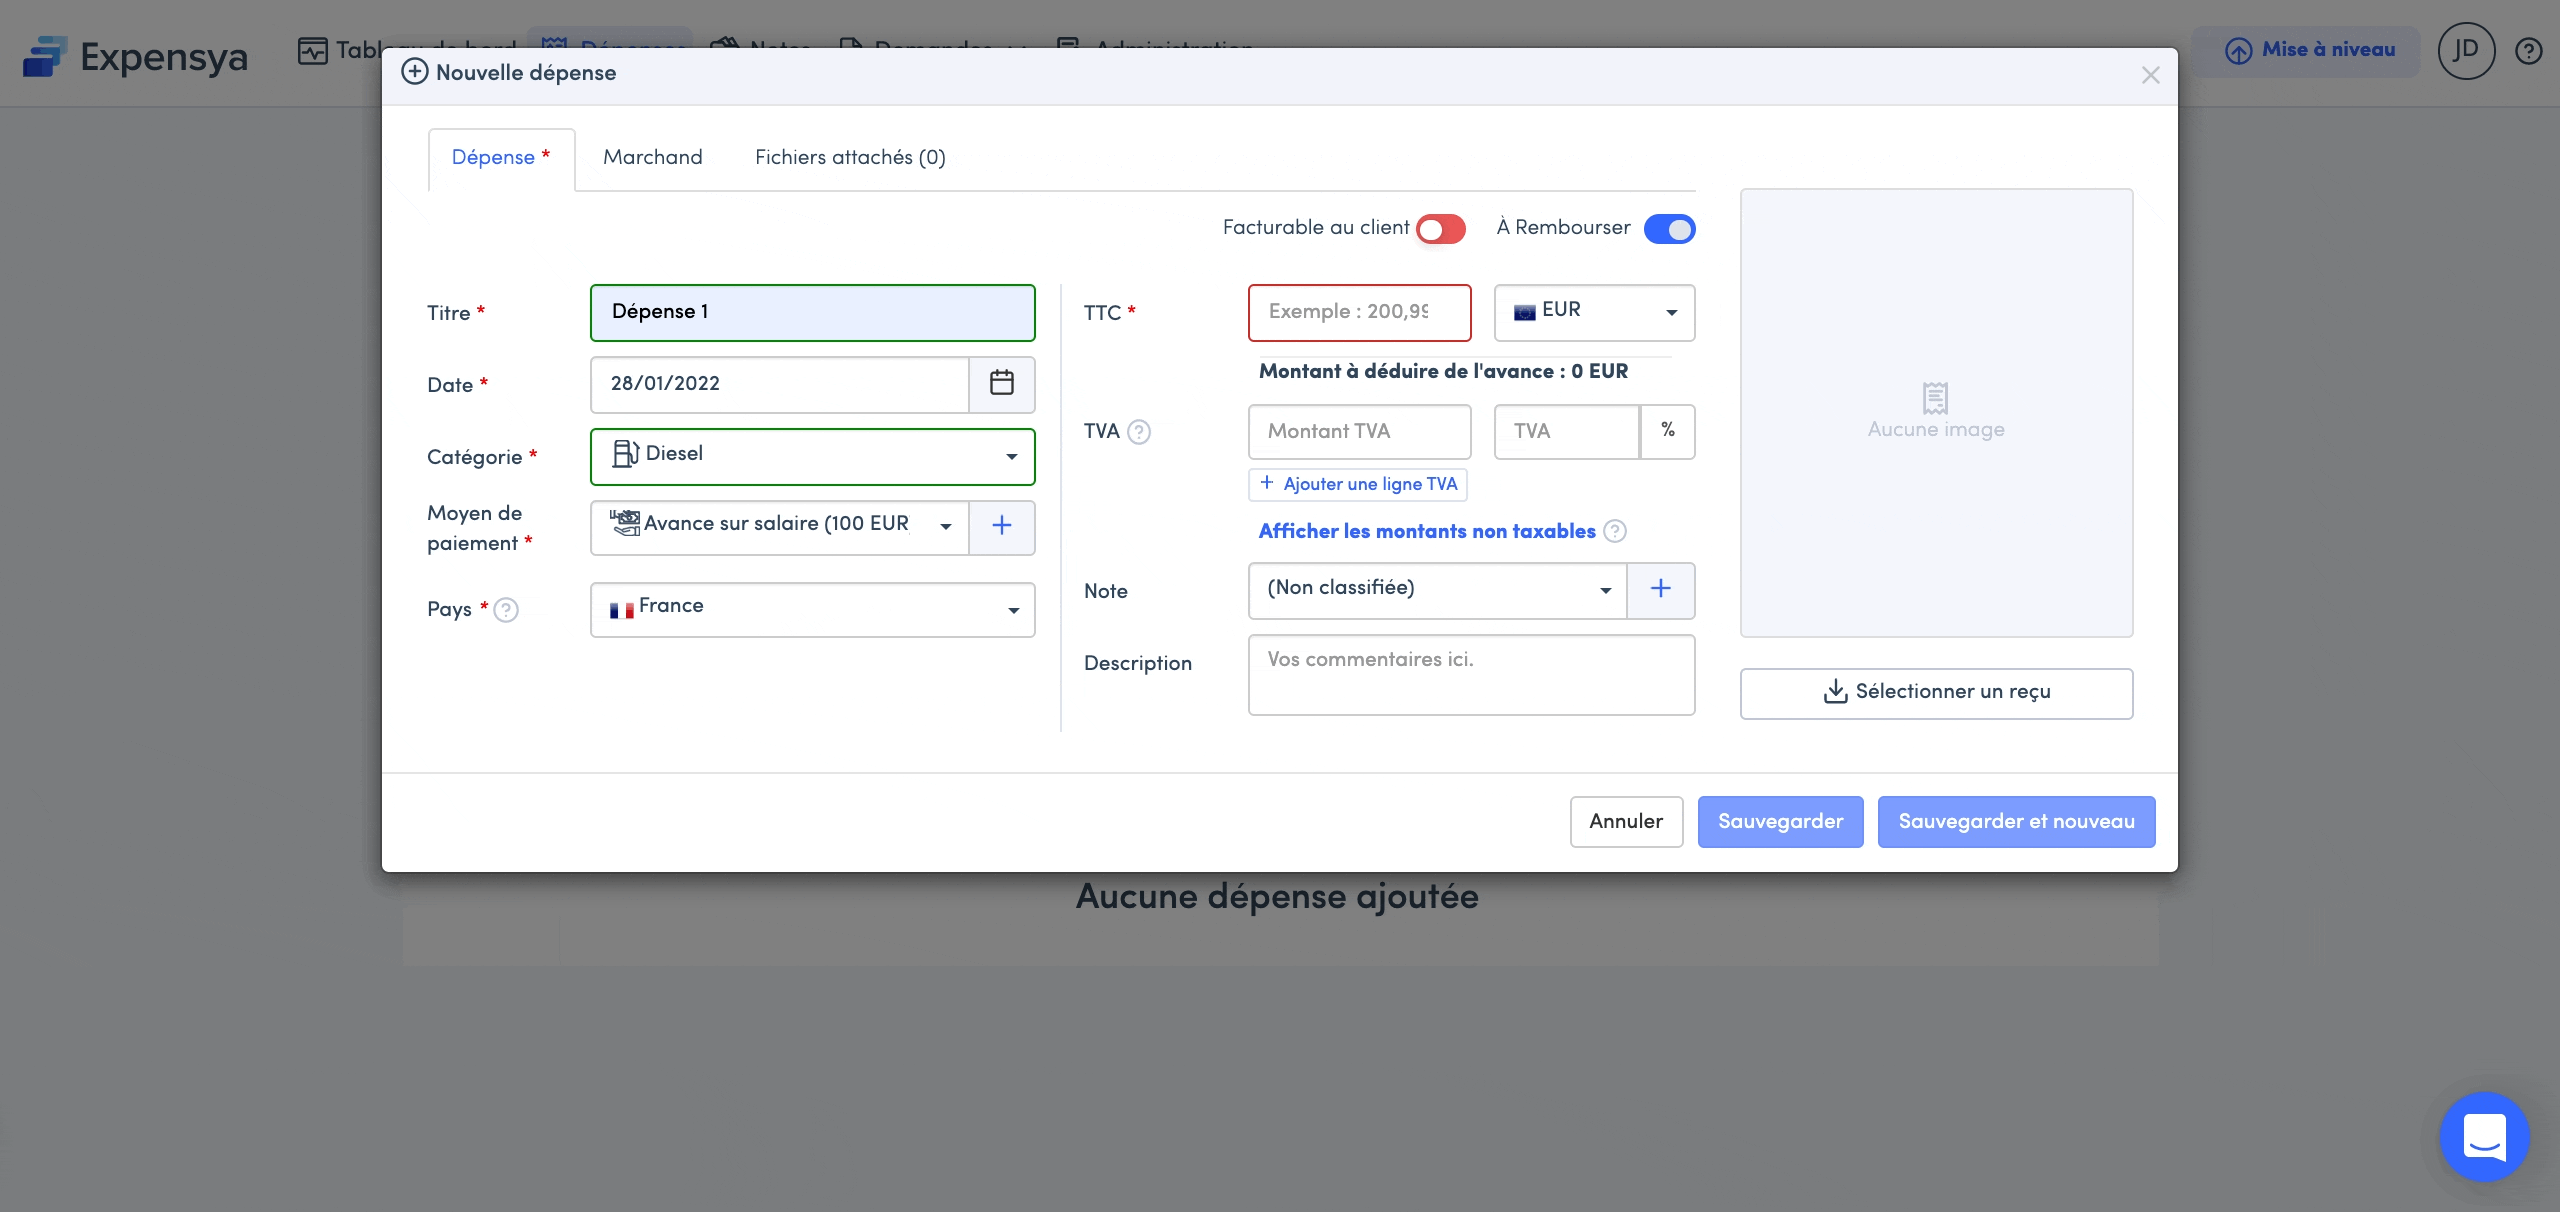
Task: Disable the À Rembourser toggle
Action: click(1669, 229)
